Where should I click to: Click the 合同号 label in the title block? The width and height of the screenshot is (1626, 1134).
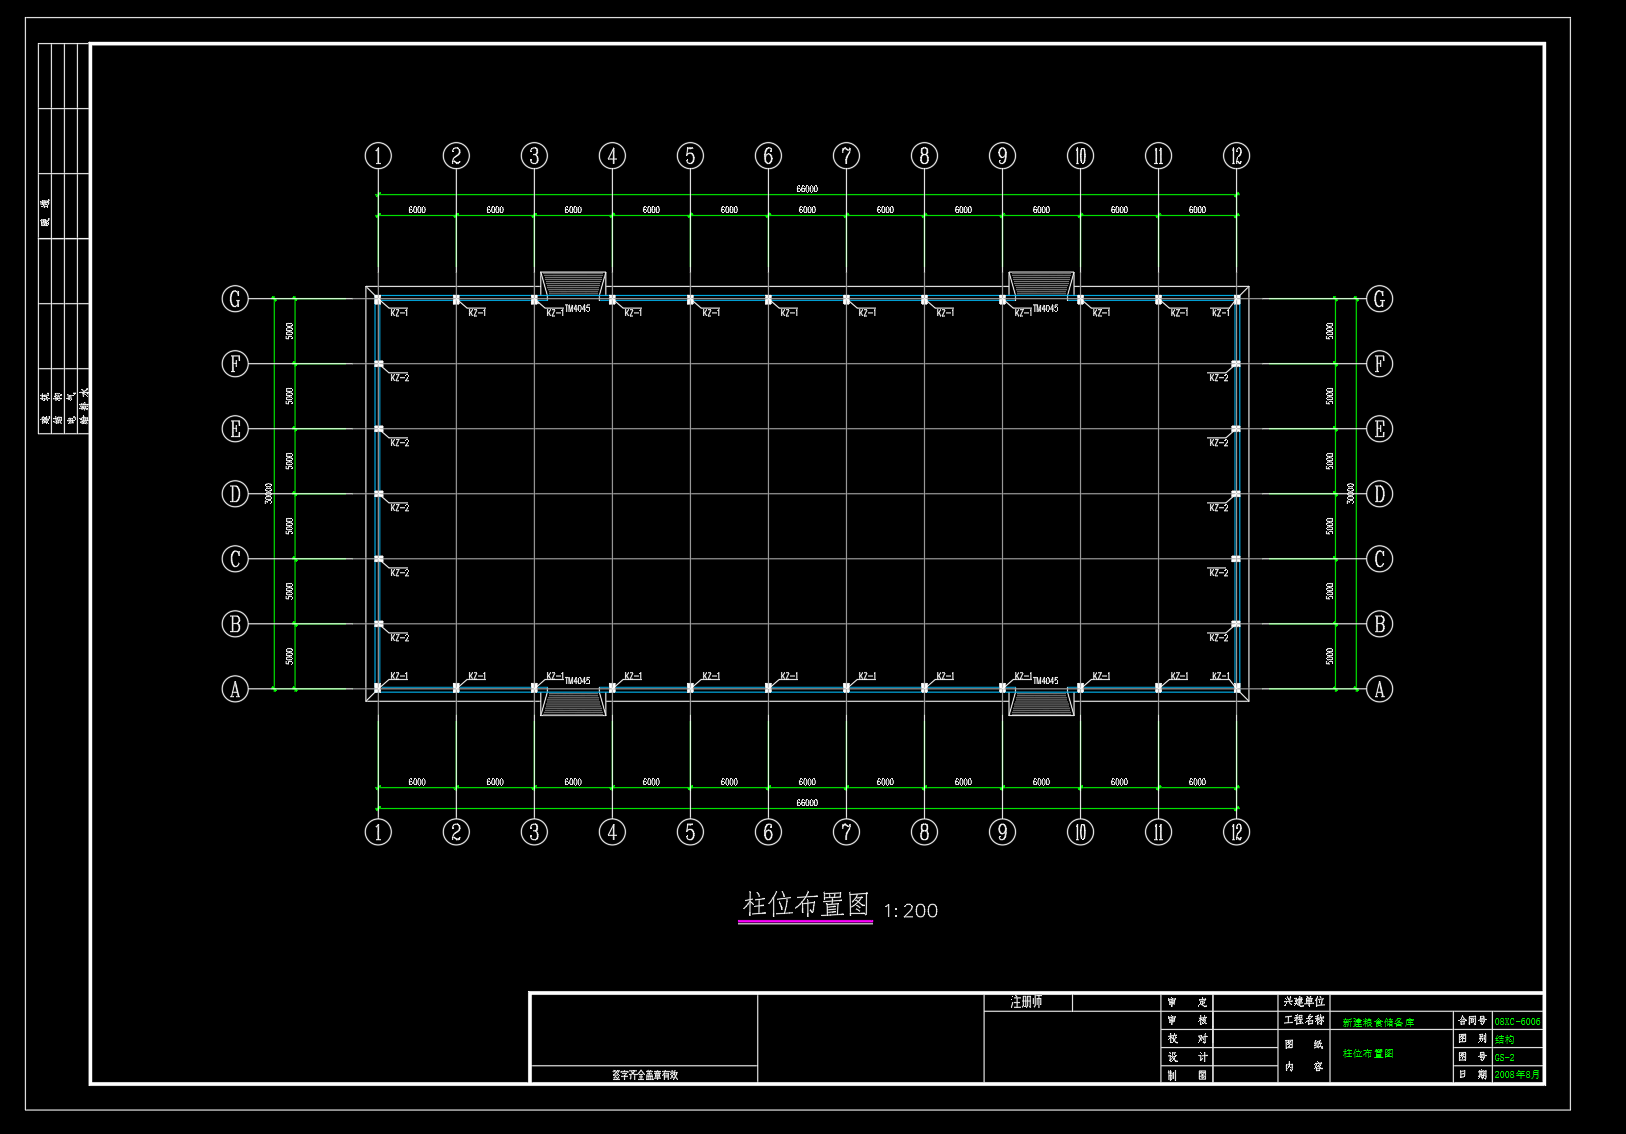(x=1472, y=1021)
